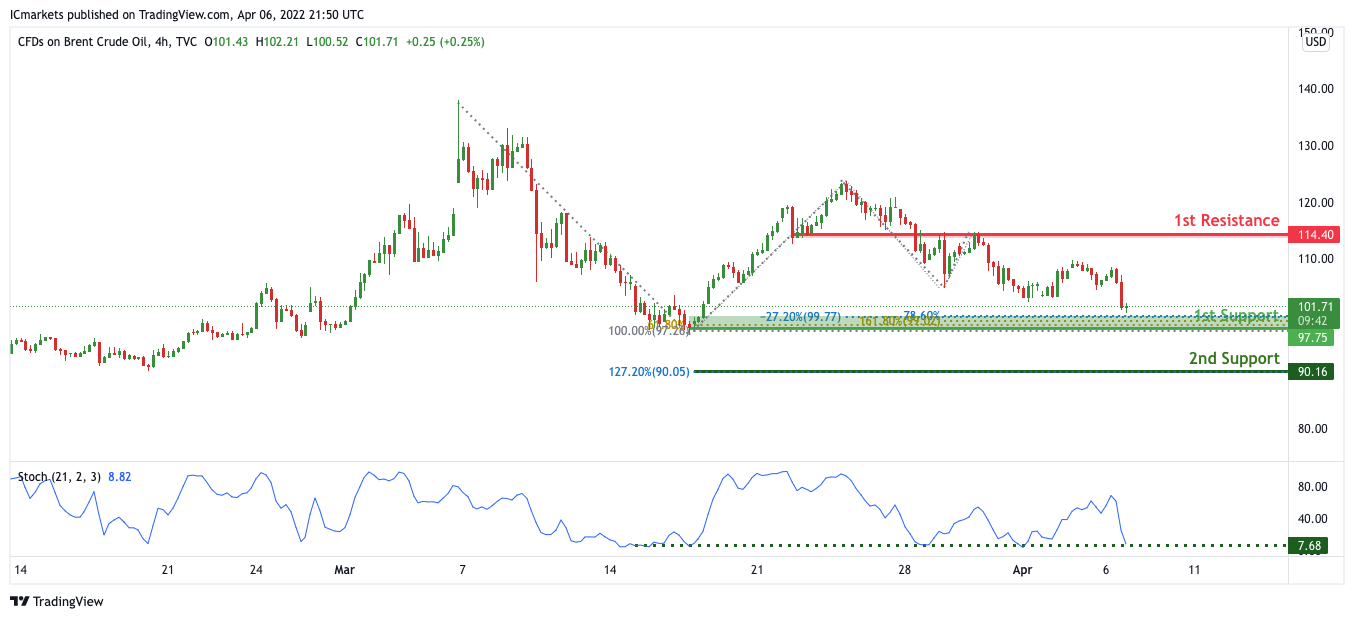
Task: Click the 140.00 price axis label
Action: 1313,88
